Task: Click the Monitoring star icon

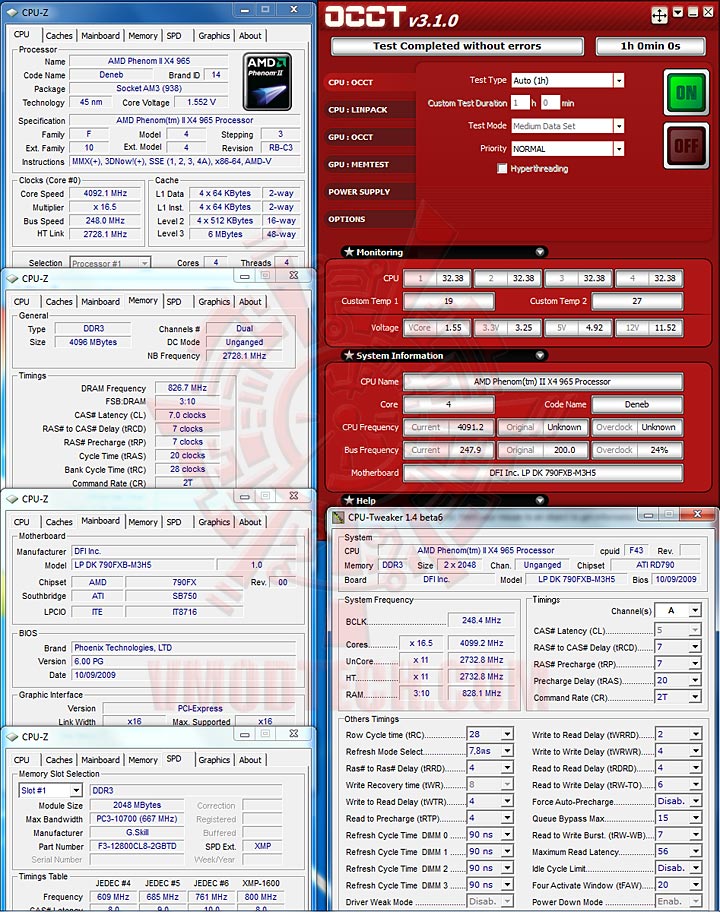Action: [x=349, y=251]
